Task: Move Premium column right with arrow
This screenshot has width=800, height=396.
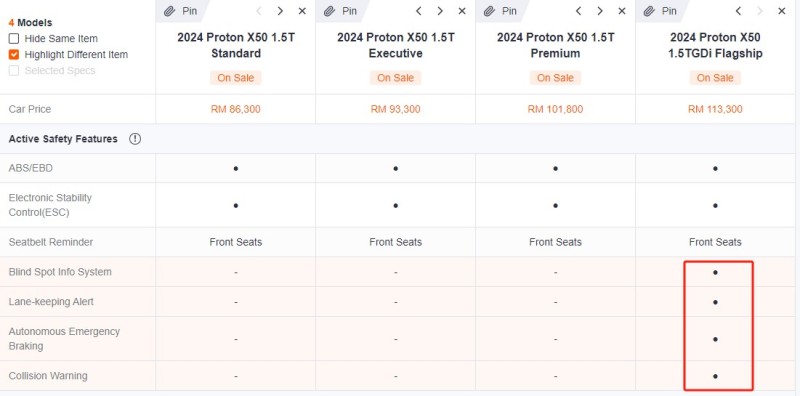Action: point(600,11)
